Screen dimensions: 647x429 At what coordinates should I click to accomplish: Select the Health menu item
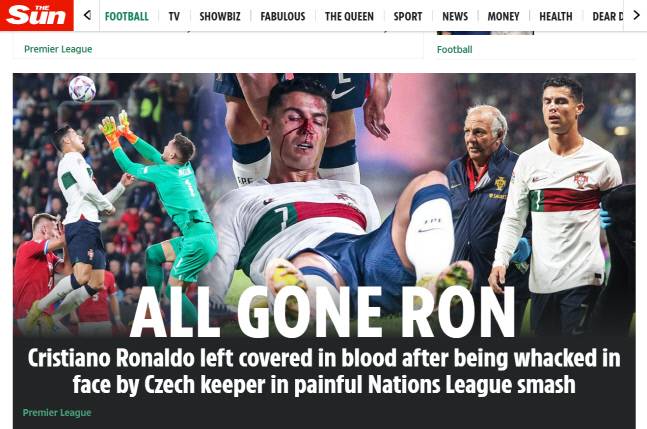556,16
